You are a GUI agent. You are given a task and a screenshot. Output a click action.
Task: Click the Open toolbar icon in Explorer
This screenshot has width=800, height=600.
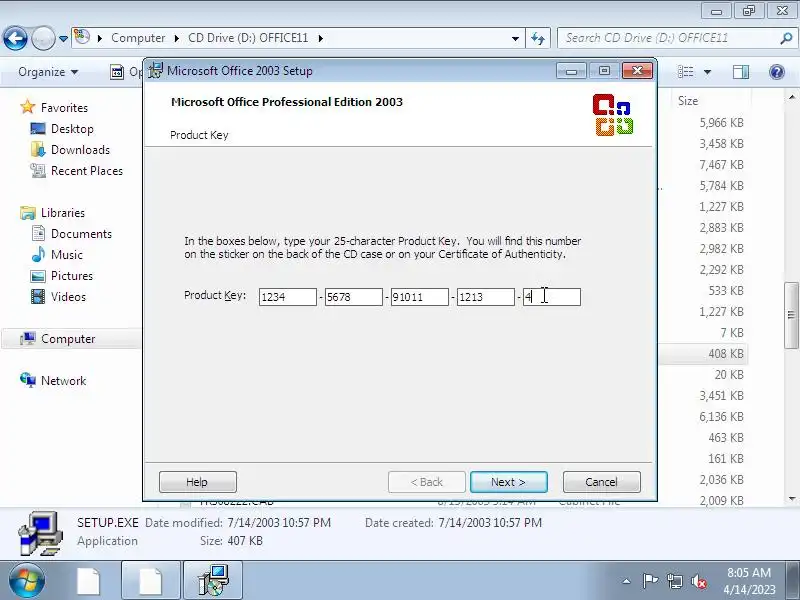[x=117, y=72]
